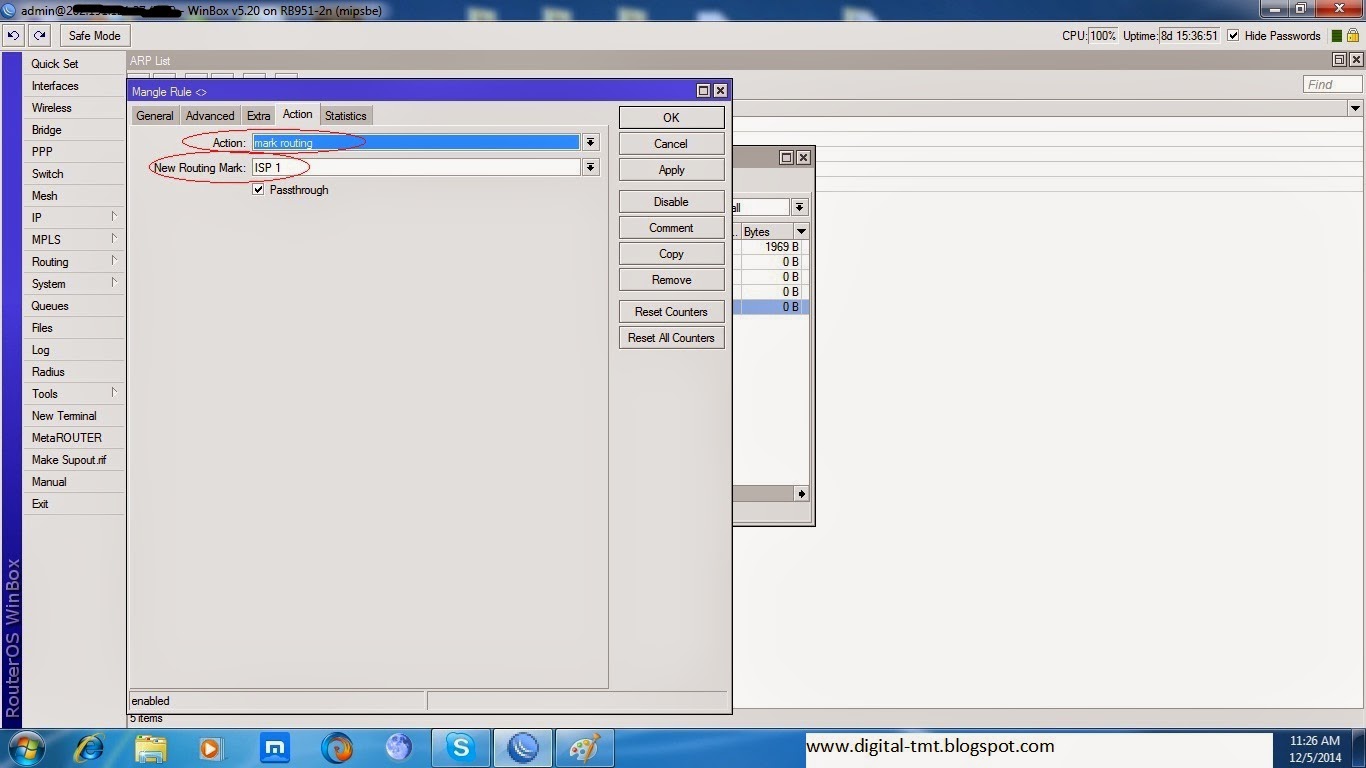Image resolution: width=1366 pixels, height=768 pixels.
Task: Click the Reset Counters button
Action: coord(671,312)
